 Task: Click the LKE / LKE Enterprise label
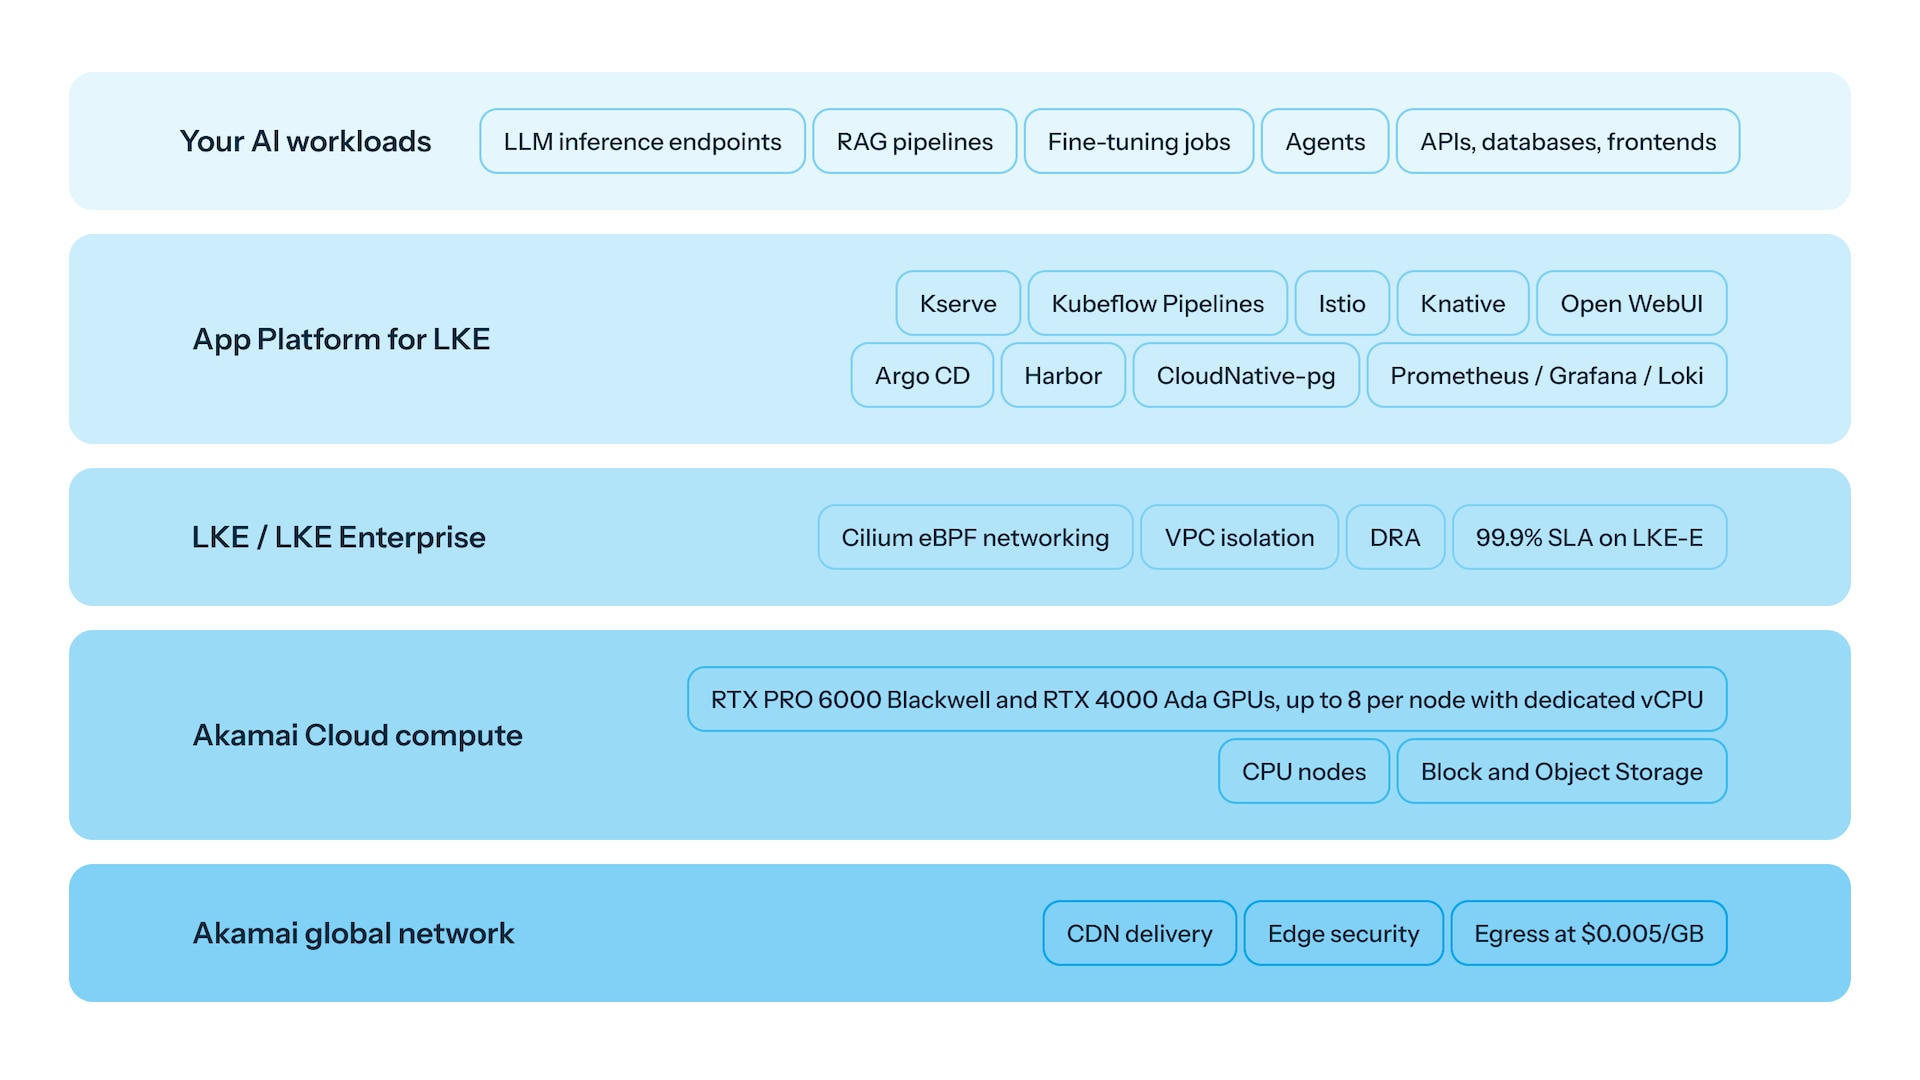pos(338,537)
